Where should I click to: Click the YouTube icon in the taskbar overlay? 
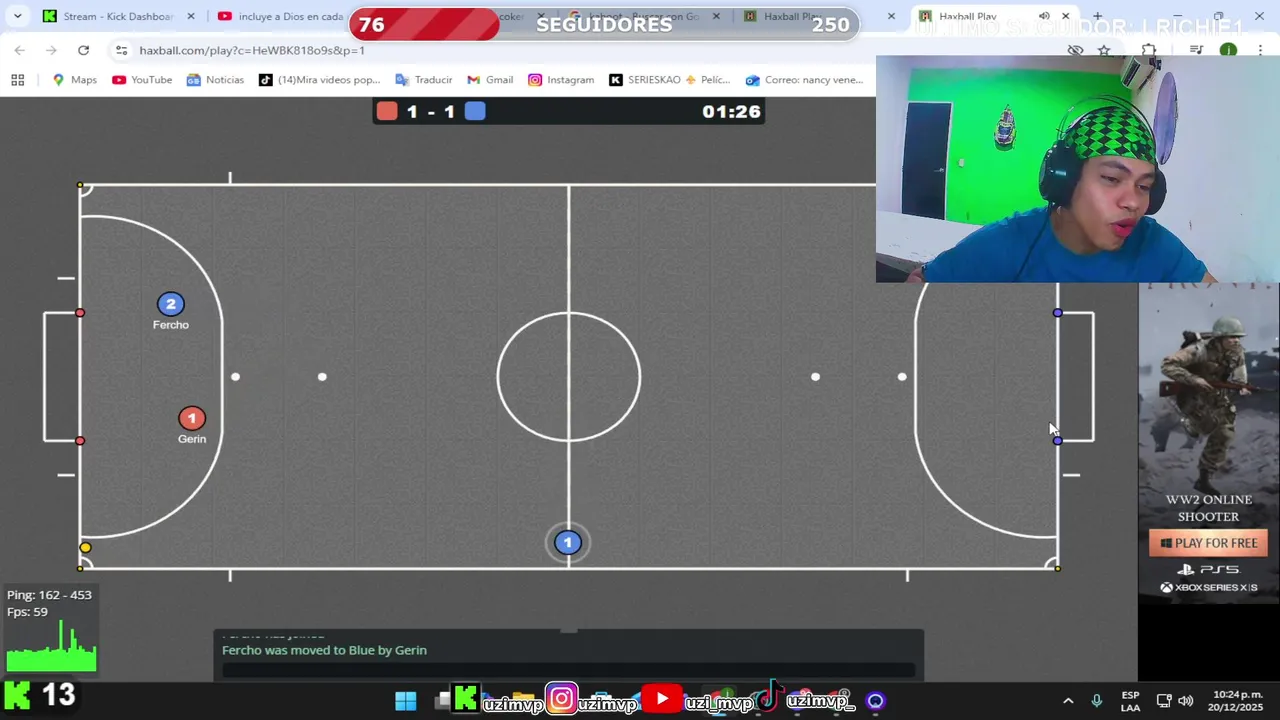(x=661, y=699)
